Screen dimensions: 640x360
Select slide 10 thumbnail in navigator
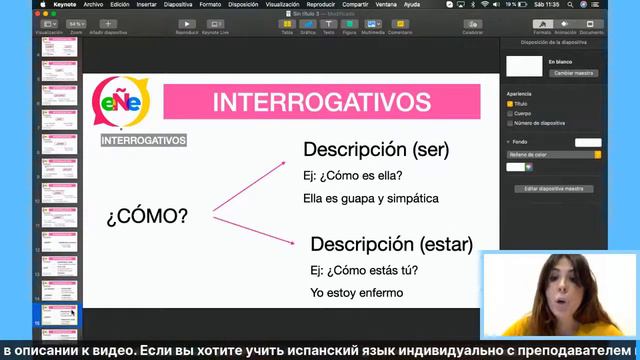pos(60,193)
